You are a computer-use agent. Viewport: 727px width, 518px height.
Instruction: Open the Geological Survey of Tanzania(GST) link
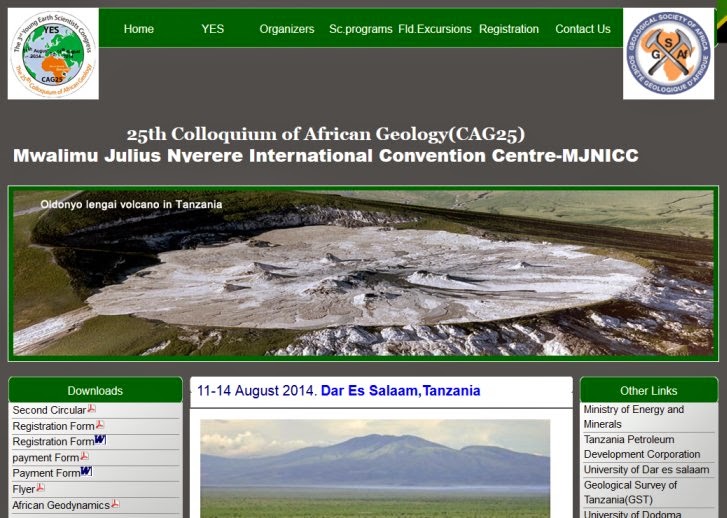coord(630,492)
